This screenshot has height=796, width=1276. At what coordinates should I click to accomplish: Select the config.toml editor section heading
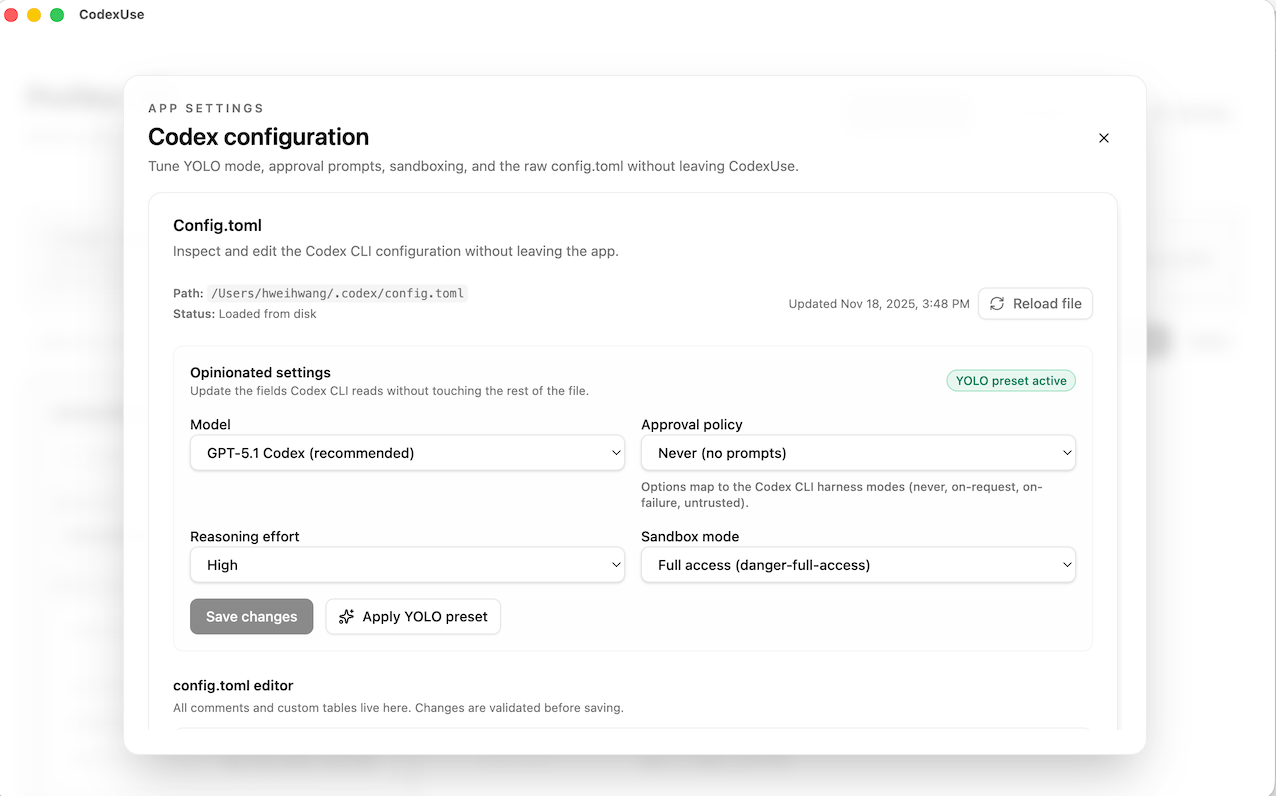233,685
